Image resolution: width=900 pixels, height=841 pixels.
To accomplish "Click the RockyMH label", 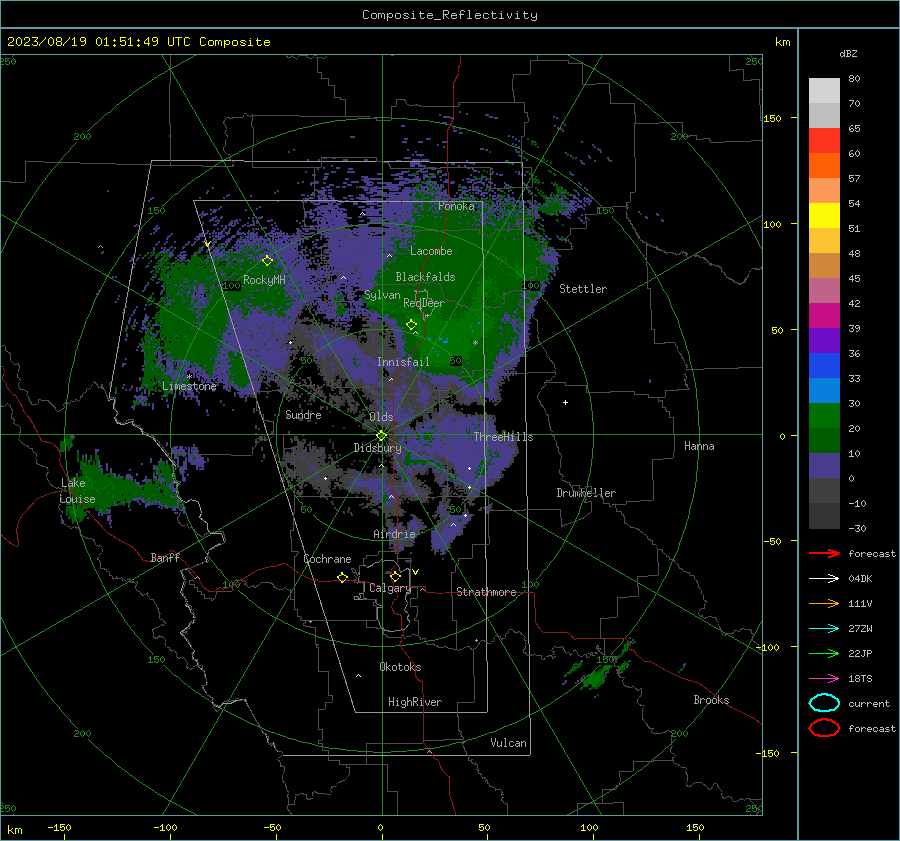I will click(264, 280).
